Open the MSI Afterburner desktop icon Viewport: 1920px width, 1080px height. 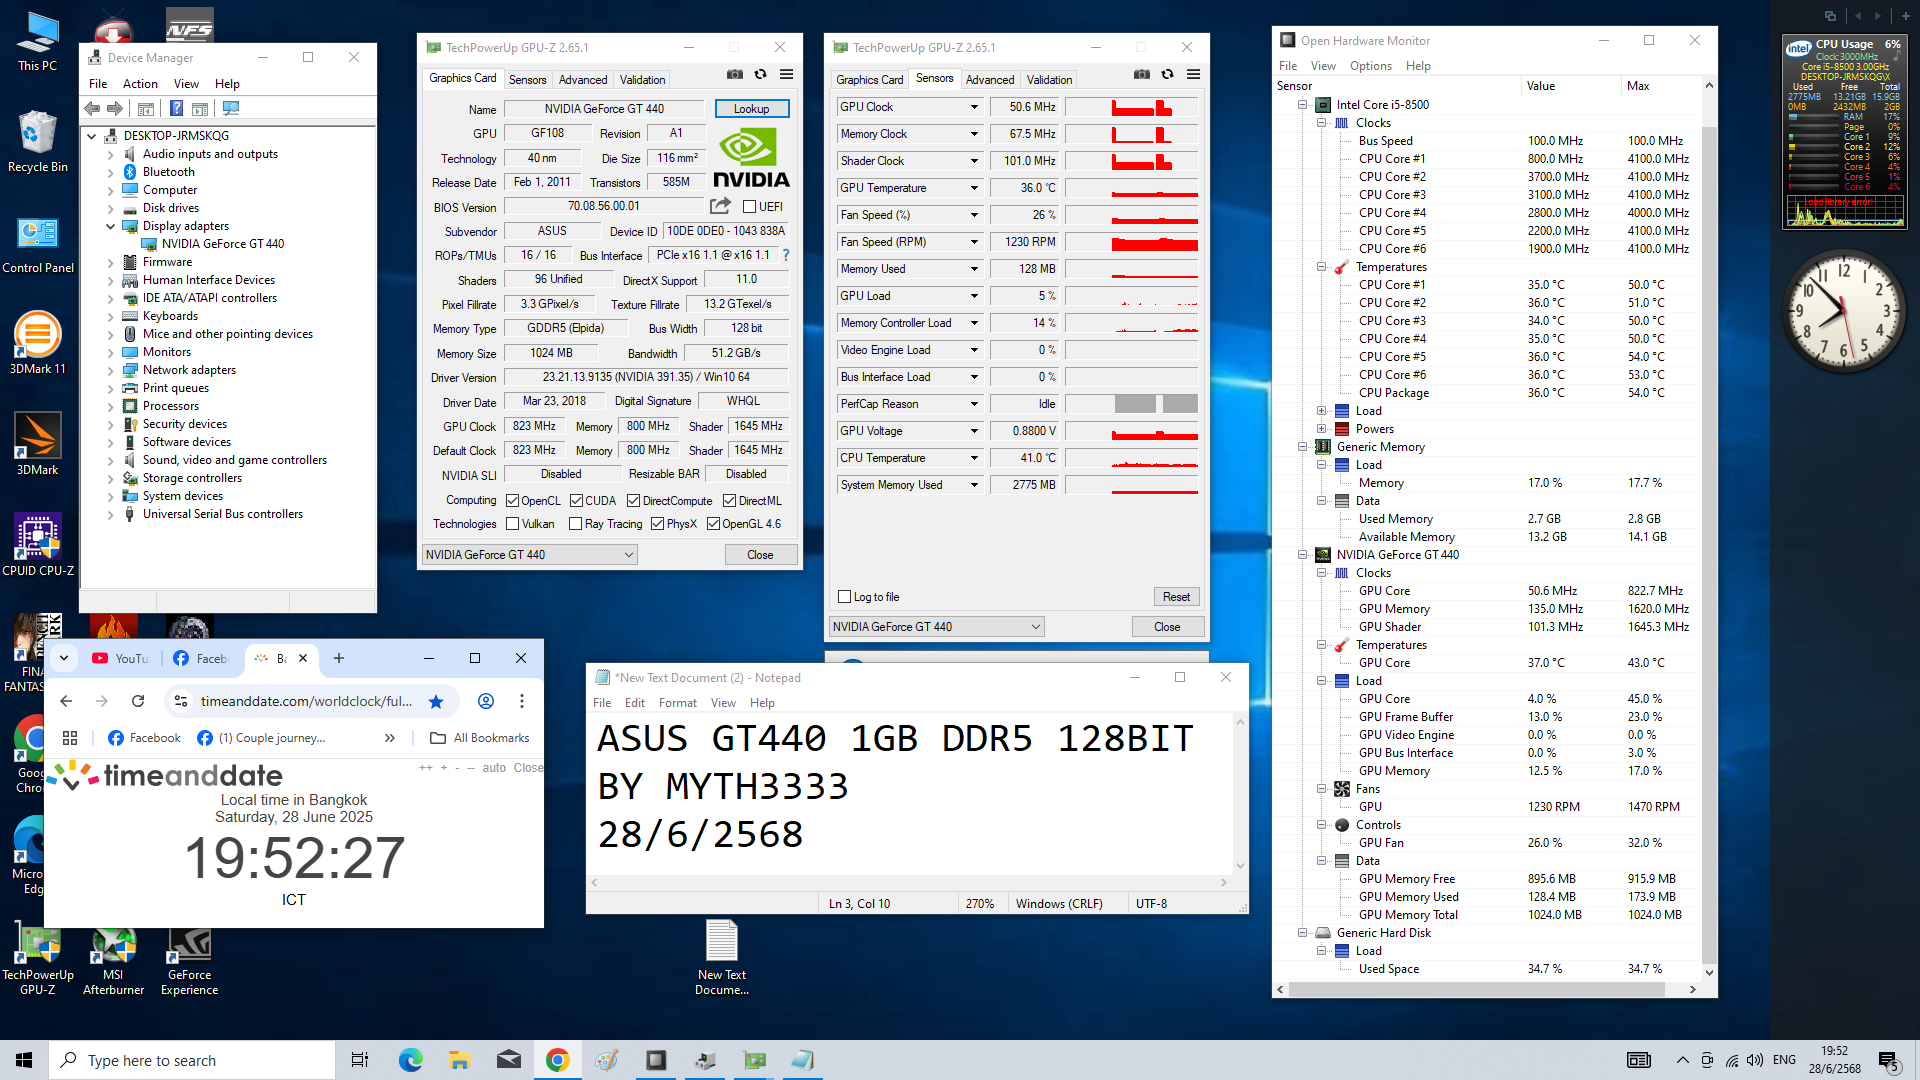click(113, 960)
